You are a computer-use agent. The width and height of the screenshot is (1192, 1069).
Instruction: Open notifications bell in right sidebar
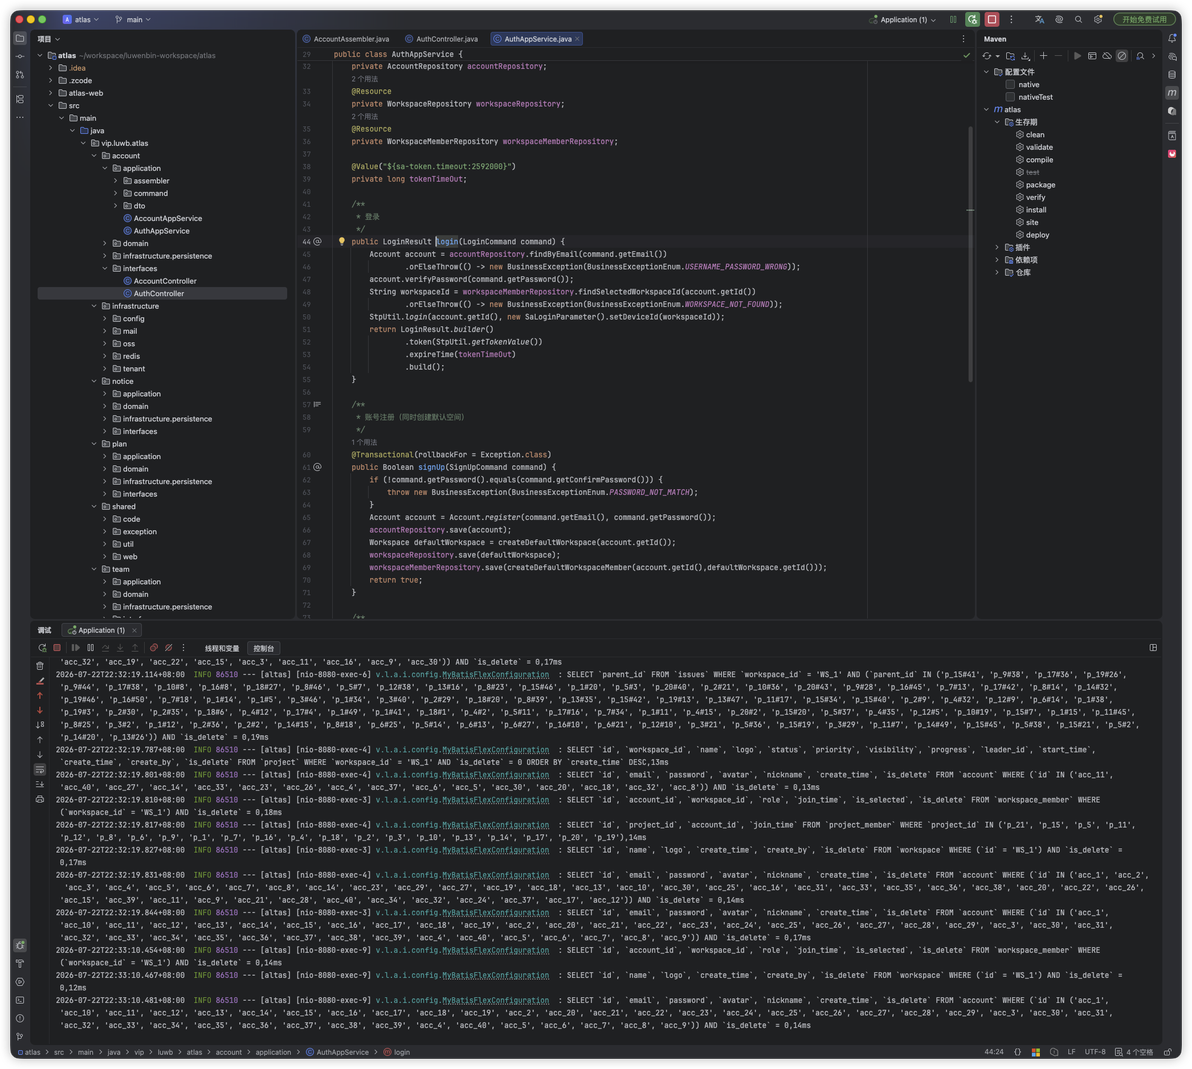tap(1172, 38)
